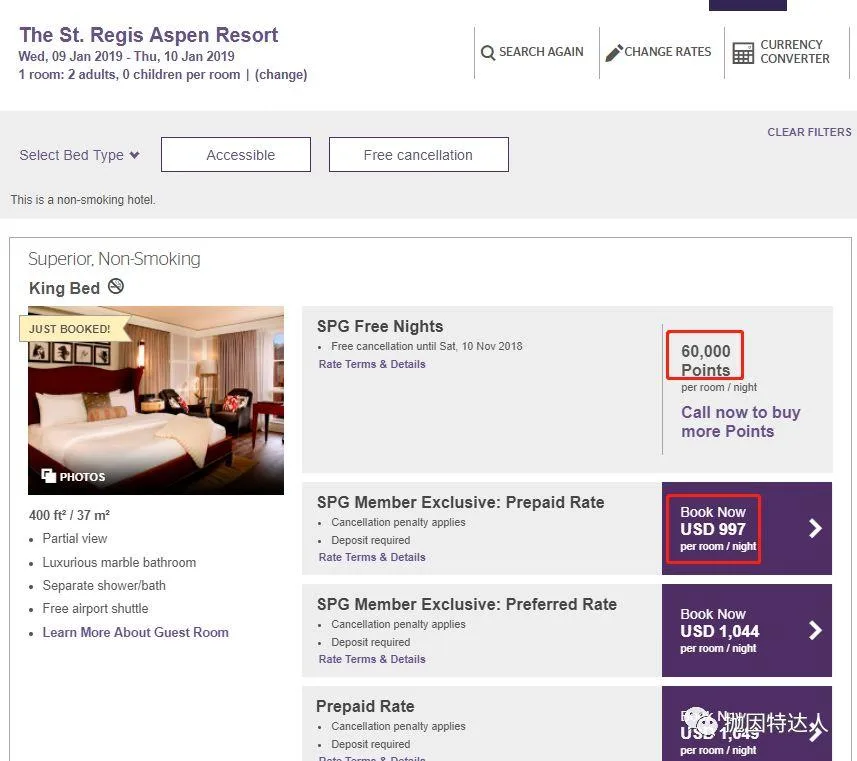Click the (change) room occupancy link
Image resolution: width=857 pixels, height=761 pixels.
click(x=281, y=74)
